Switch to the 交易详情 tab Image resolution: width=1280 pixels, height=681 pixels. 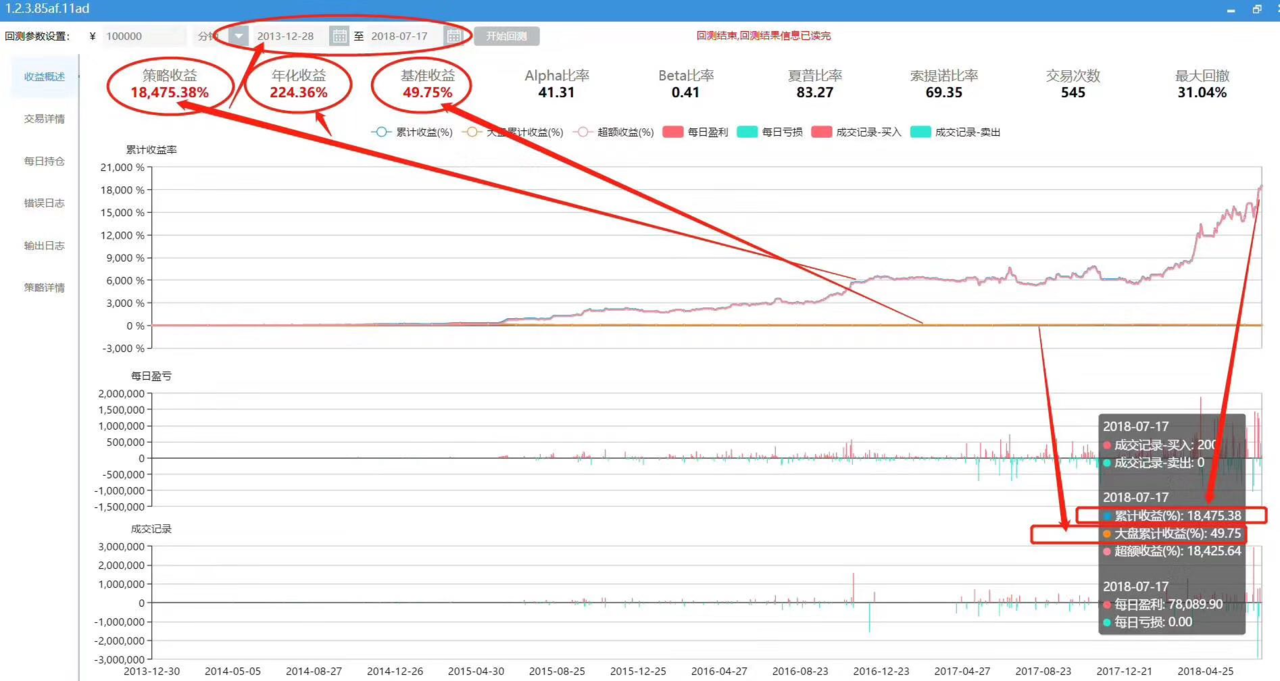pos(44,119)
